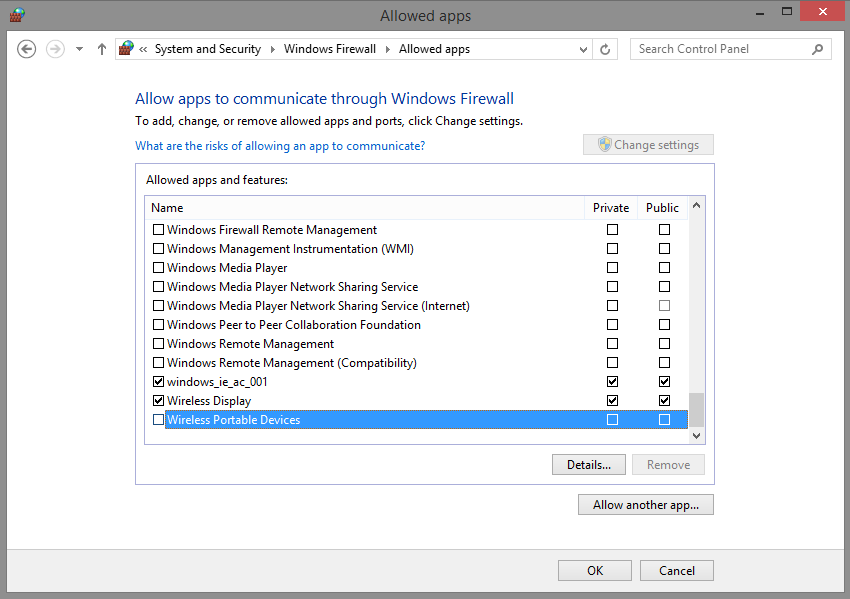Check Windows Remote Management name checkbox
The image size is (850, 599).
click(x=158, y=344)
